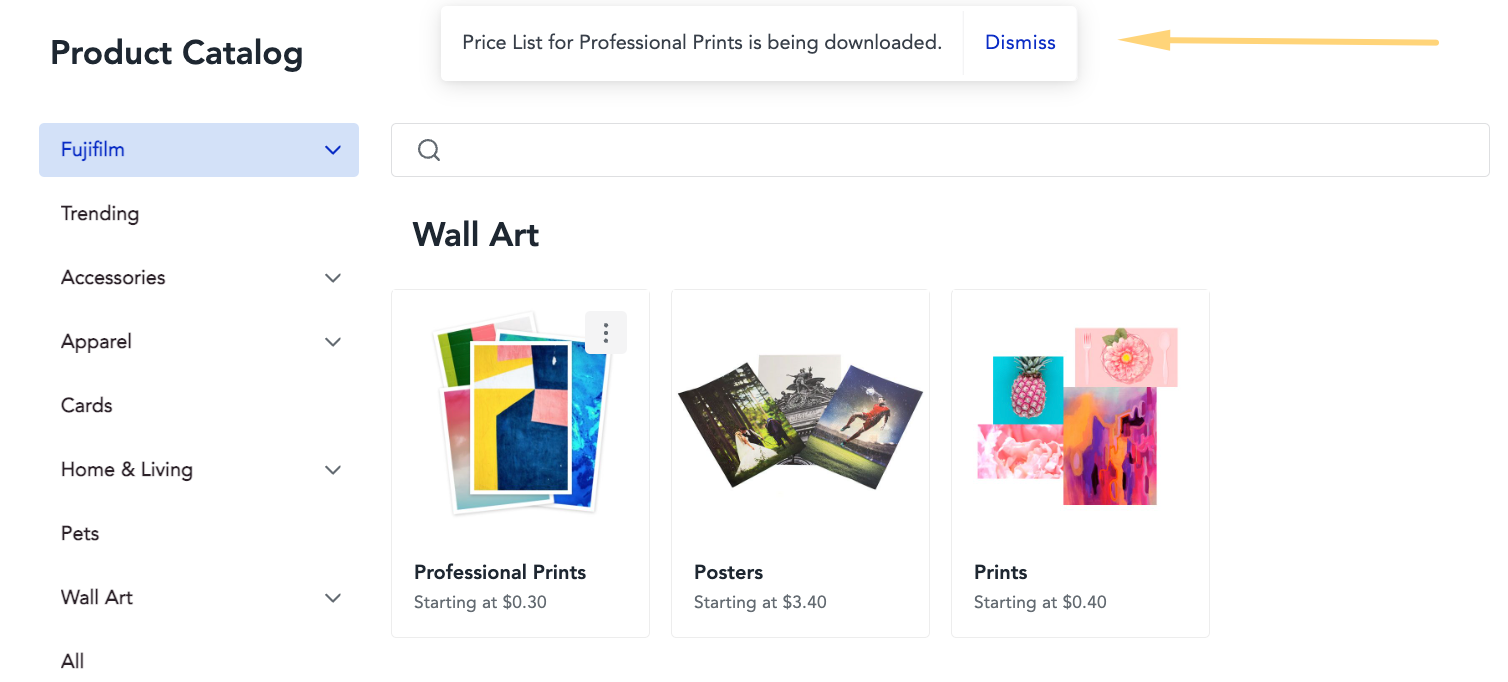Open the Professional Prints three-dot menu
This screenshot has width=1508, height=682.
606,333
